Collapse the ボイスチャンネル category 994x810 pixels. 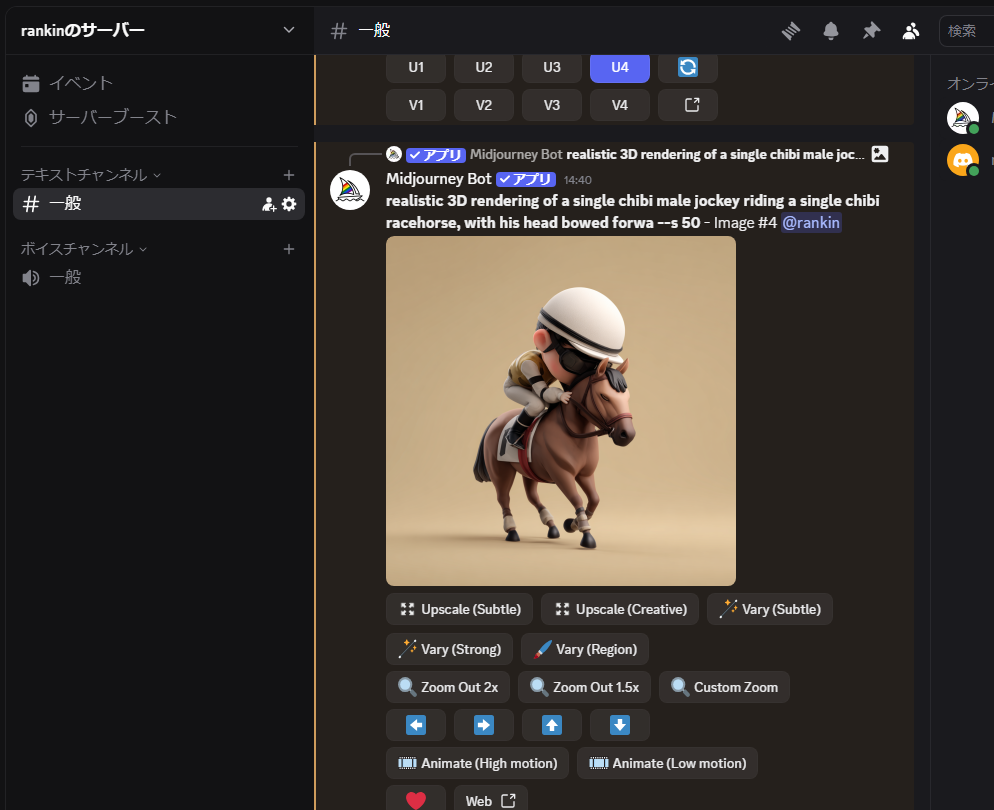tap(84, 249)
